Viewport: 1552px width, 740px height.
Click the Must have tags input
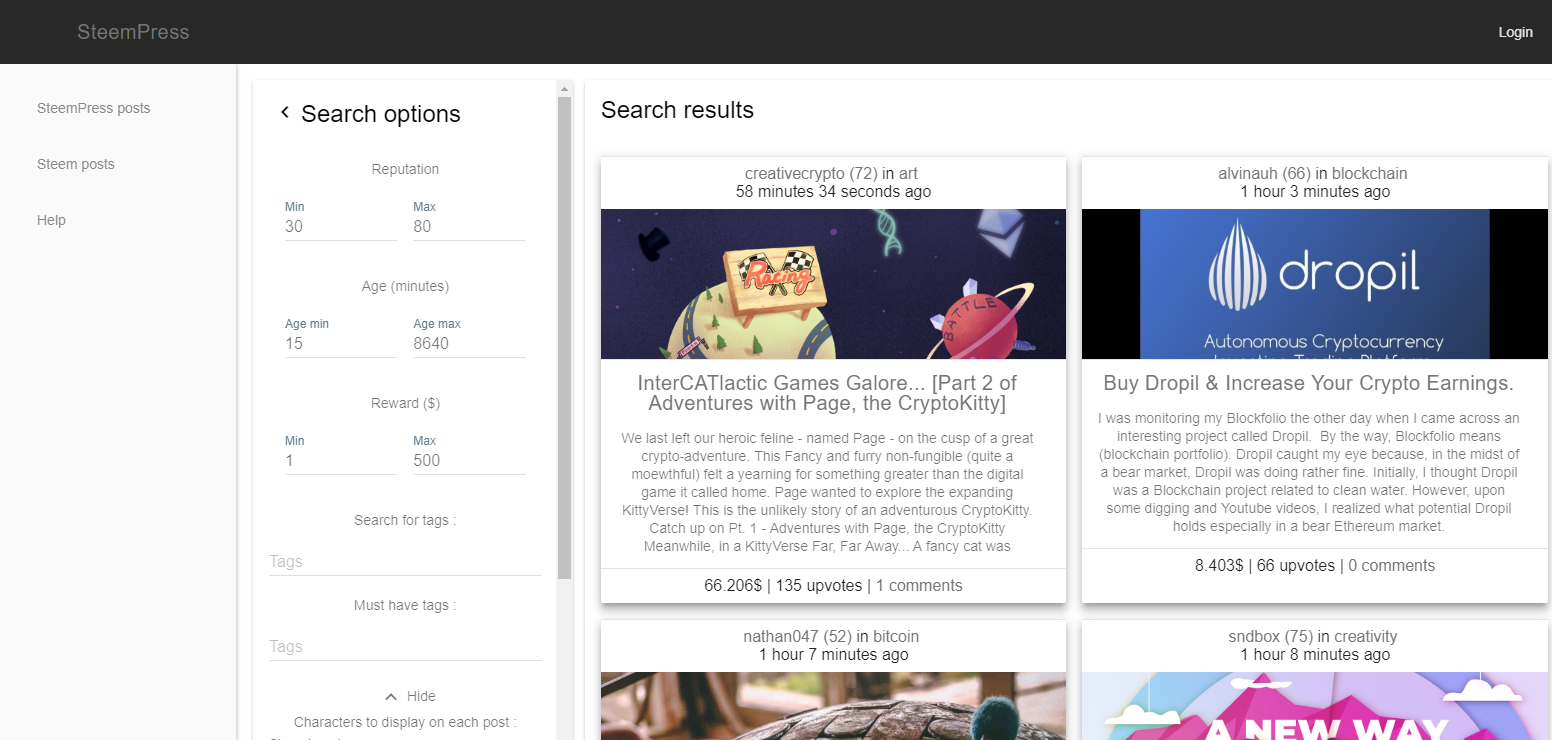[x=405, y=647]
